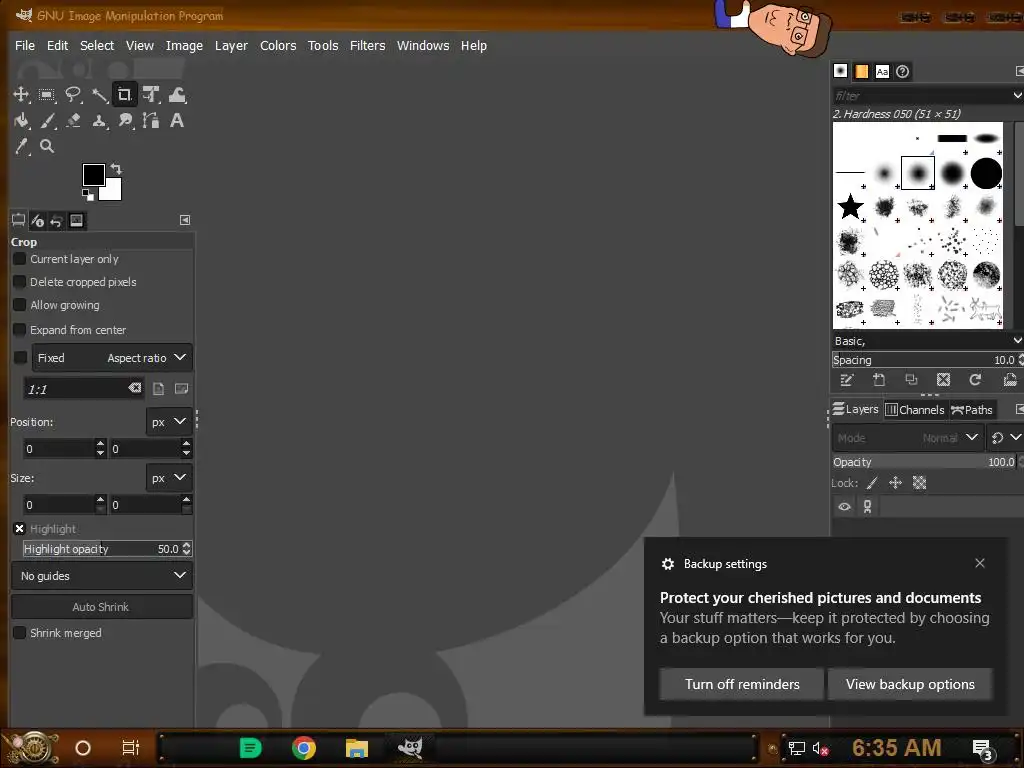Delete the selected brush
Image resolution: width=1024 pixels, height=768 pixels.
point(943,380)
